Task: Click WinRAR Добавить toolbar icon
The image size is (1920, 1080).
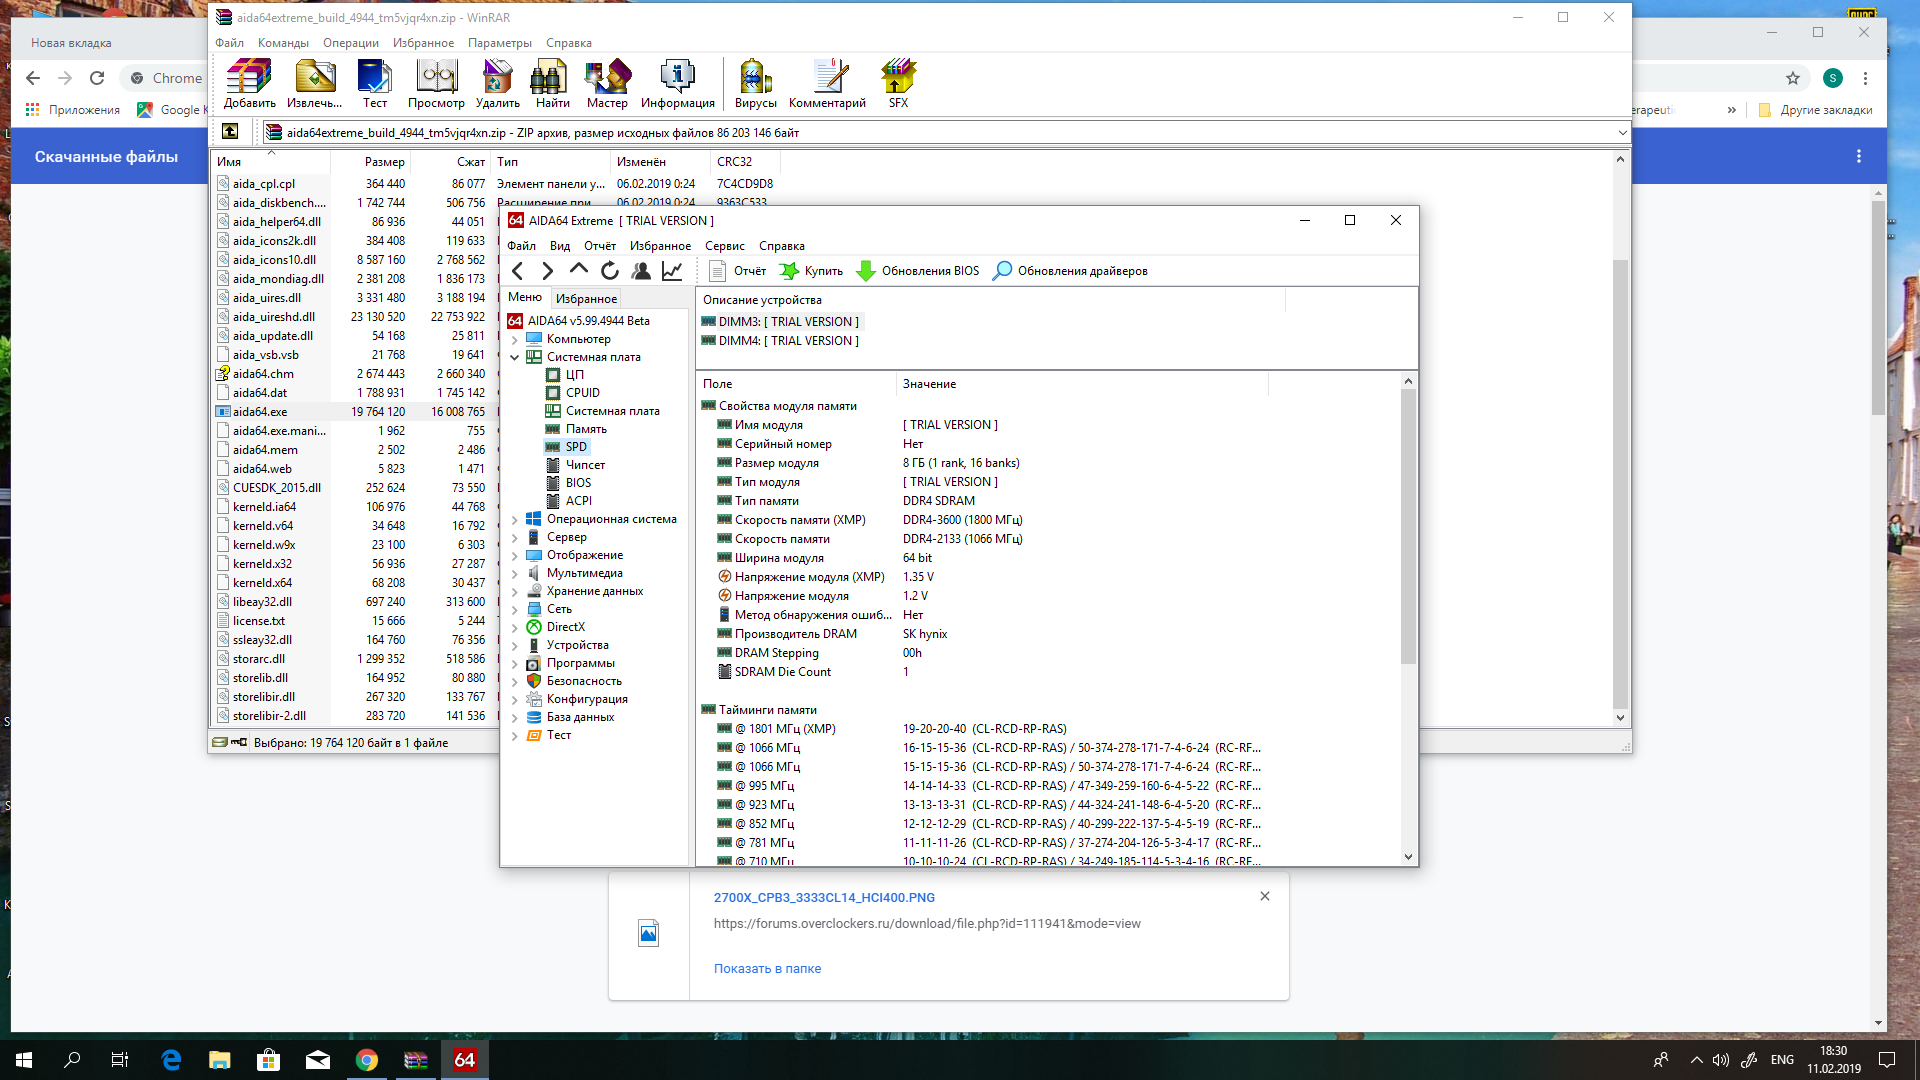Action: point(249,78)
